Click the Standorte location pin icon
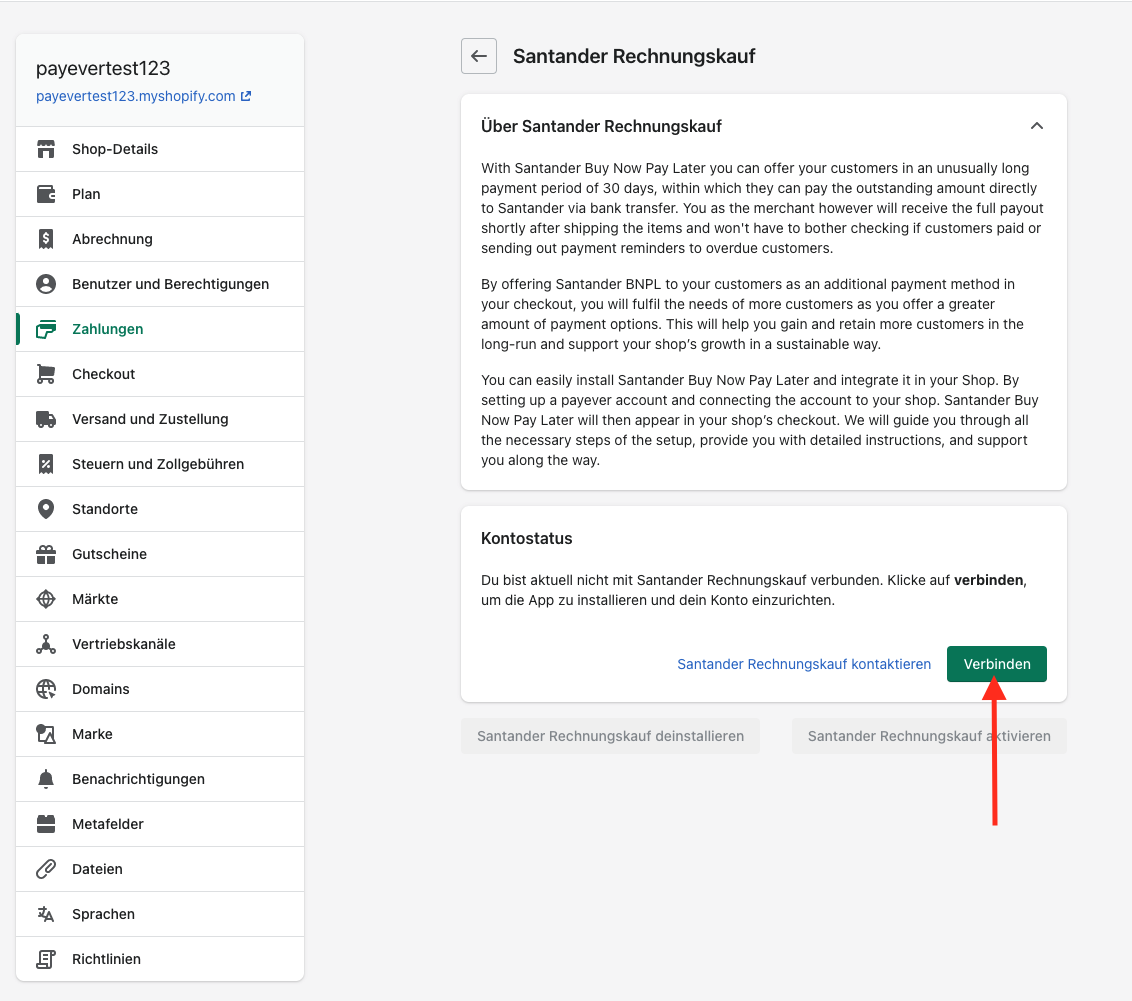This screenshot has height=1001, width=1132. tap(46, 509)
